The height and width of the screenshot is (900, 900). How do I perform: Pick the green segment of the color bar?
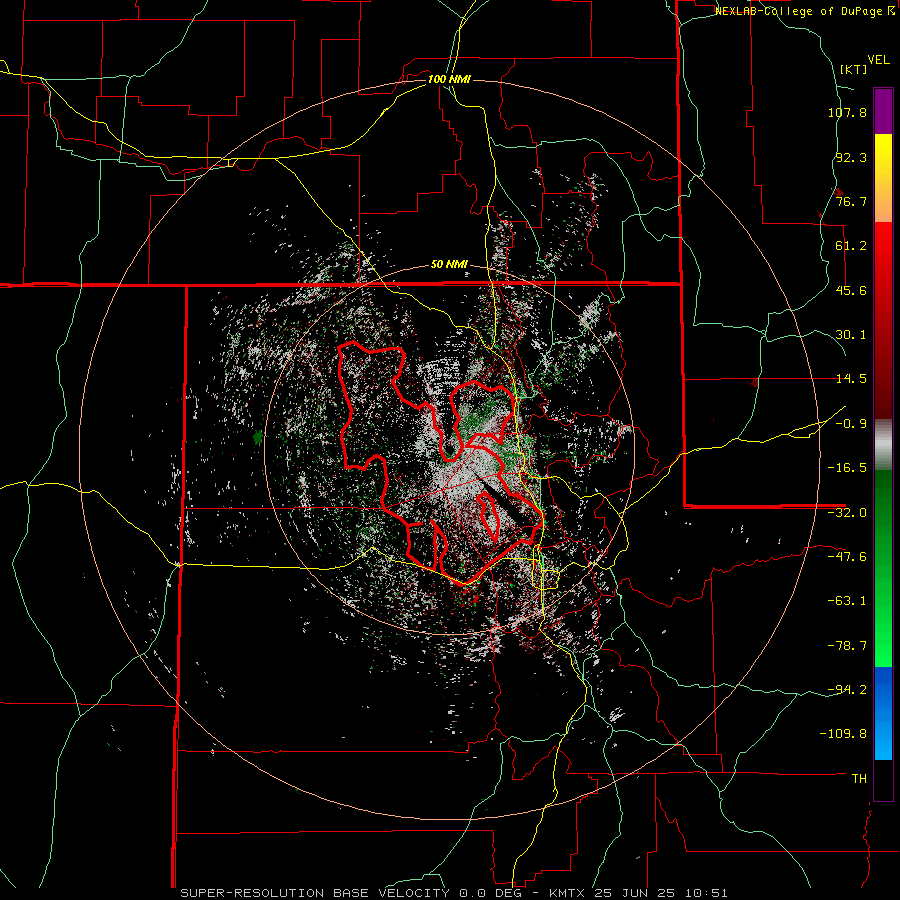tap(883, 568)
